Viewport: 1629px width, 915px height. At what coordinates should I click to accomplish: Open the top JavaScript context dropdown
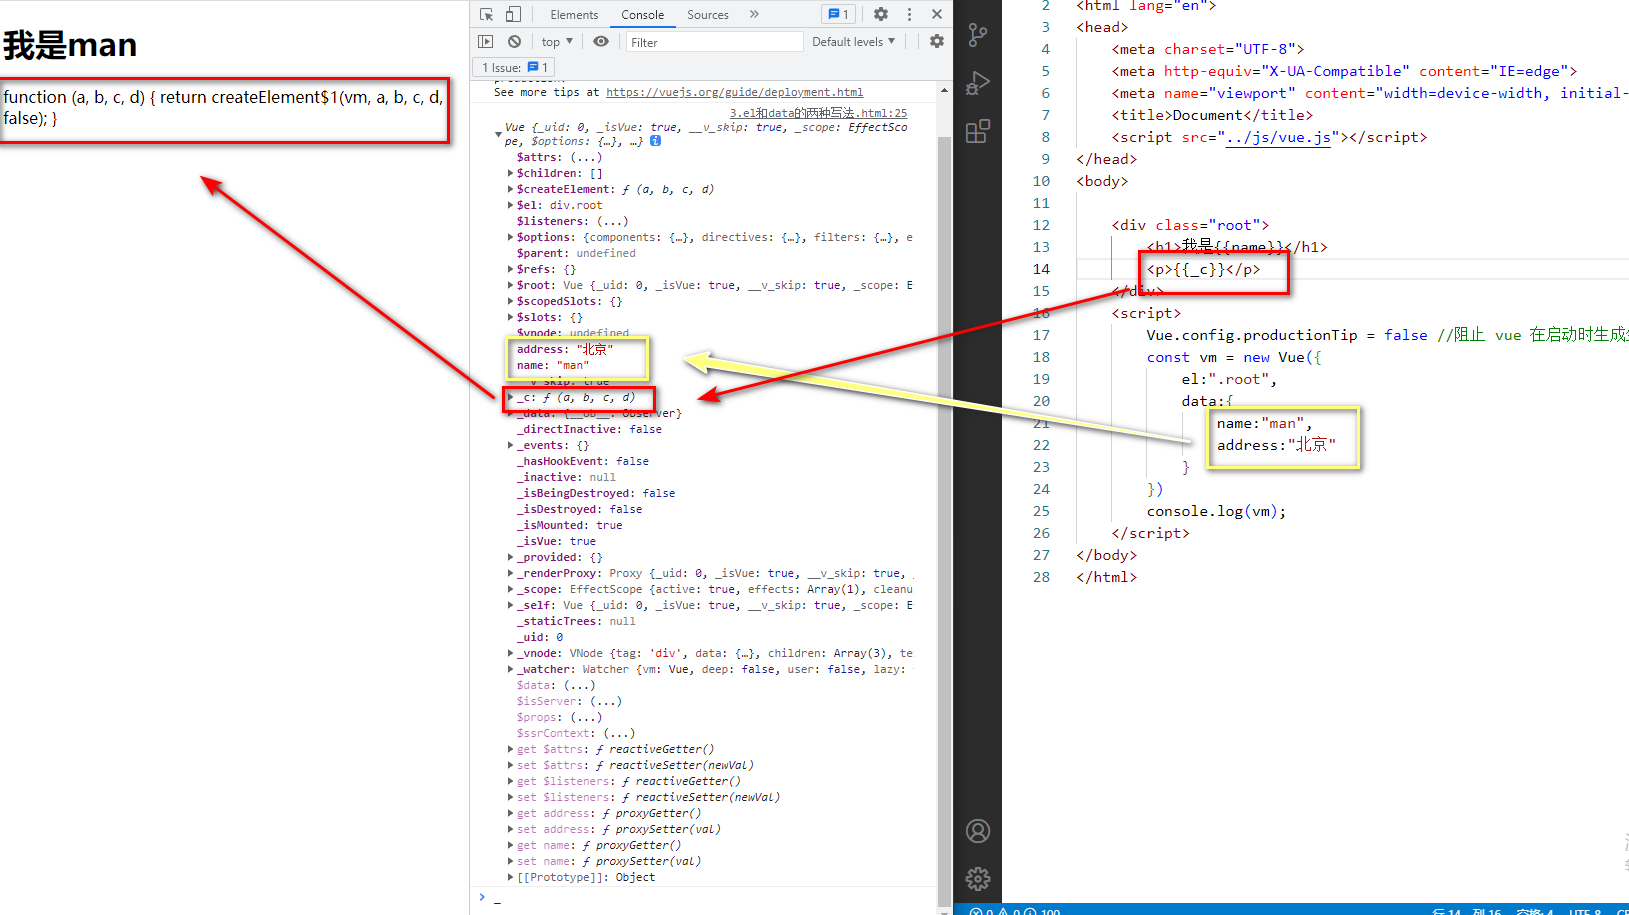click(x=557, y=42)
